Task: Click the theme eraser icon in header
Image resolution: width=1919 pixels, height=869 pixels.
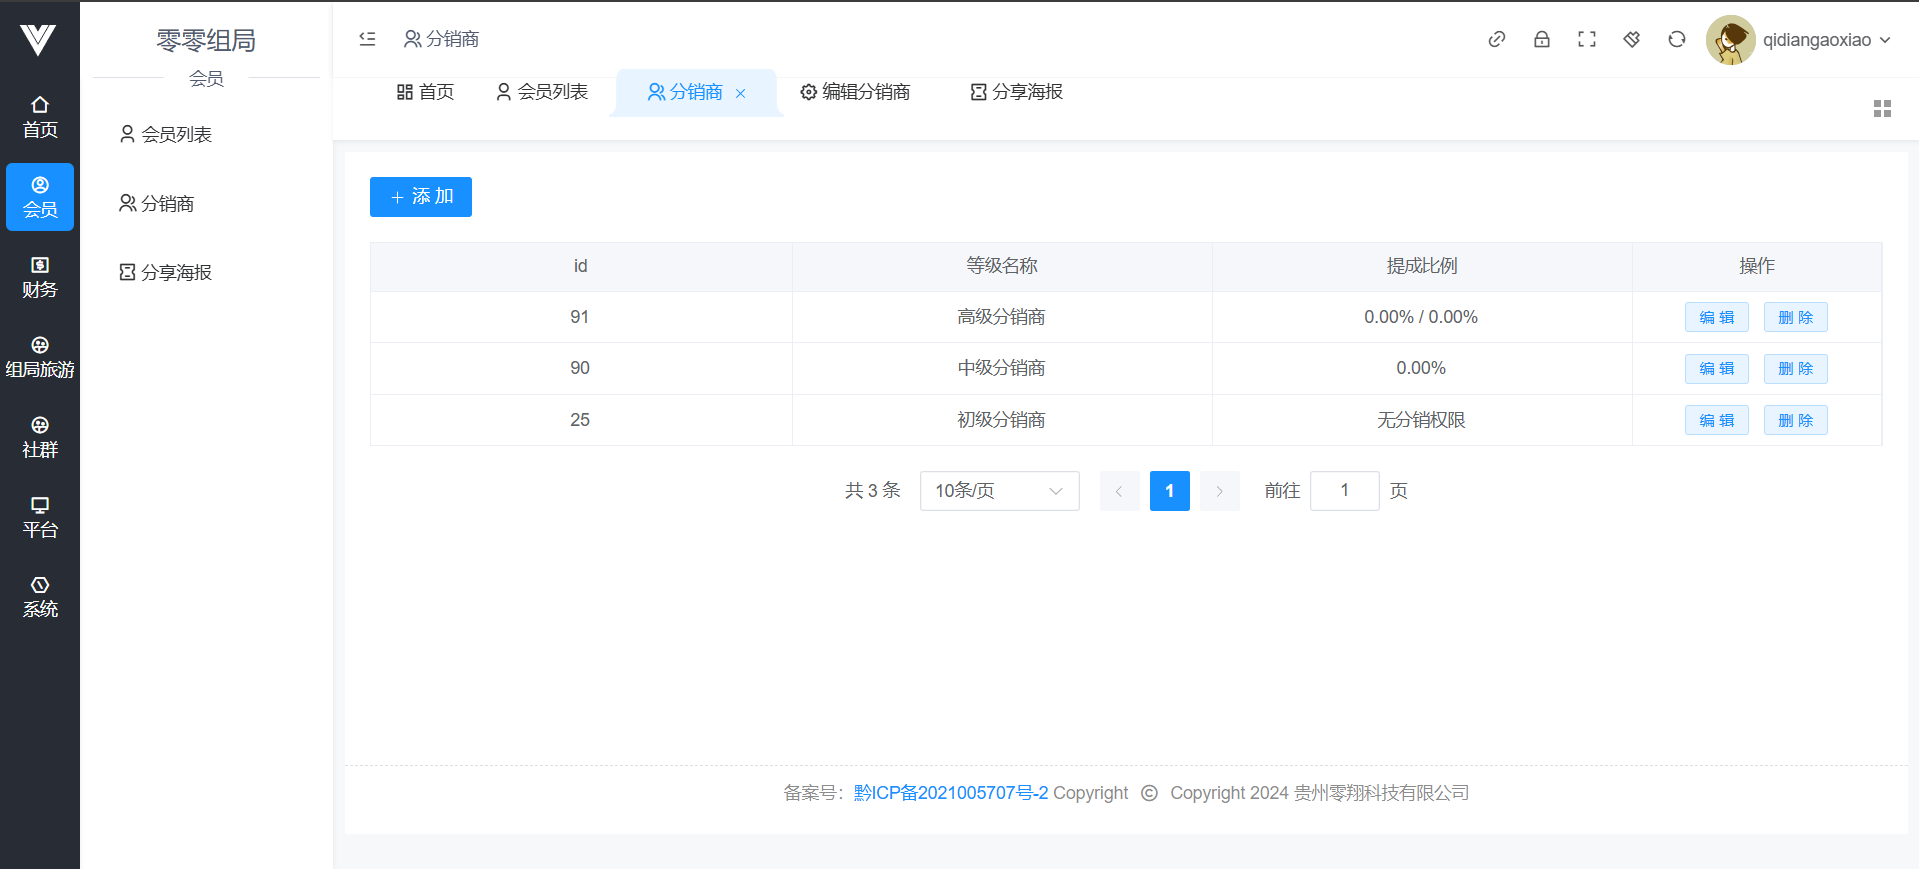Action: (1631, 39)
